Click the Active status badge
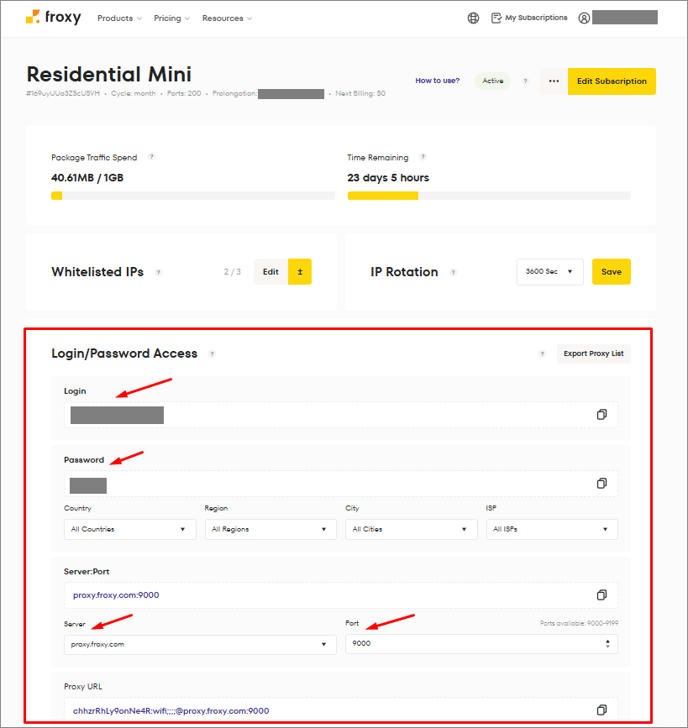This screenshot has width=688, height=728. point(493,81)
